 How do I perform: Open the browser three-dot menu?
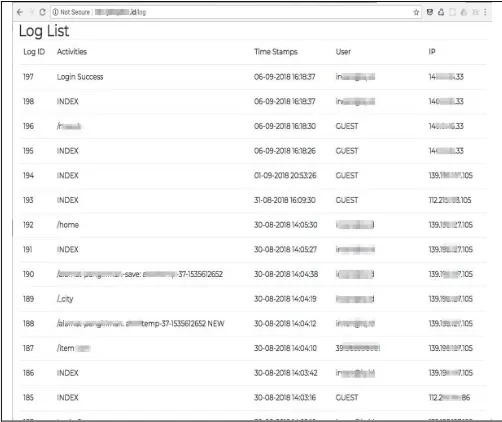click(485, 12)
